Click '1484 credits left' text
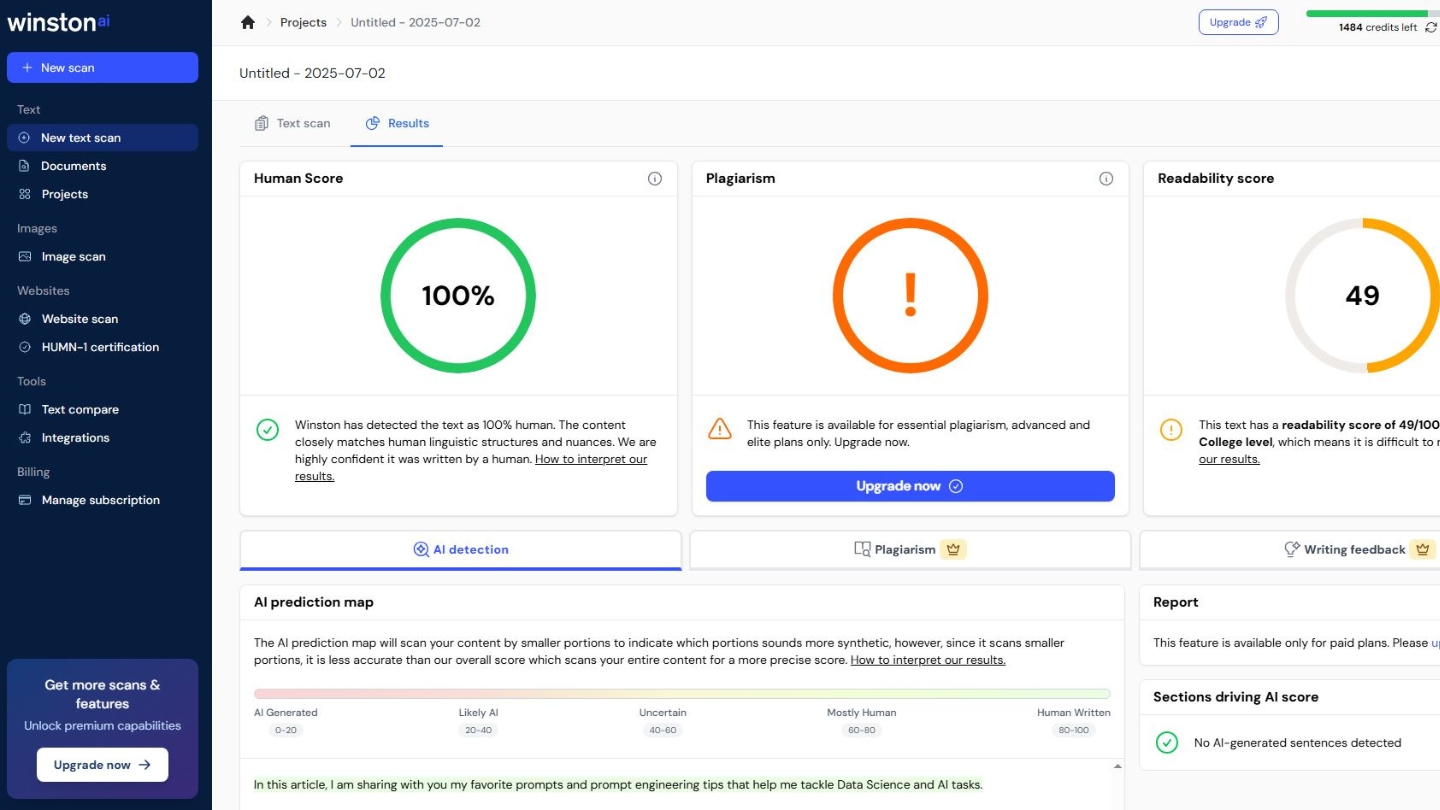This screenshot has width=1440, height=810. coord(1378,28)
